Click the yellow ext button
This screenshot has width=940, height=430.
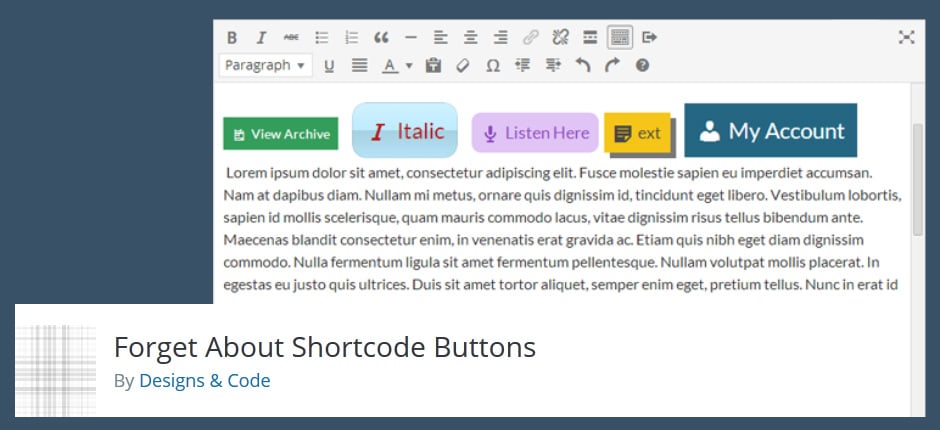pyautogui.click(x=637, y=133)
